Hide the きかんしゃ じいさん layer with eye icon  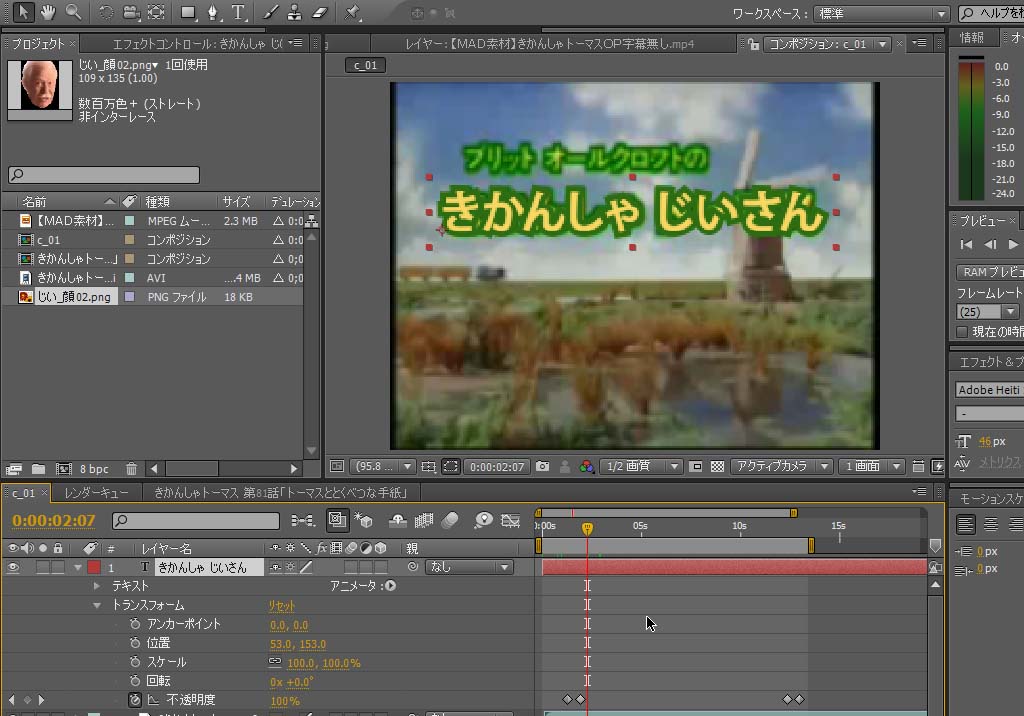coord(12,568)
